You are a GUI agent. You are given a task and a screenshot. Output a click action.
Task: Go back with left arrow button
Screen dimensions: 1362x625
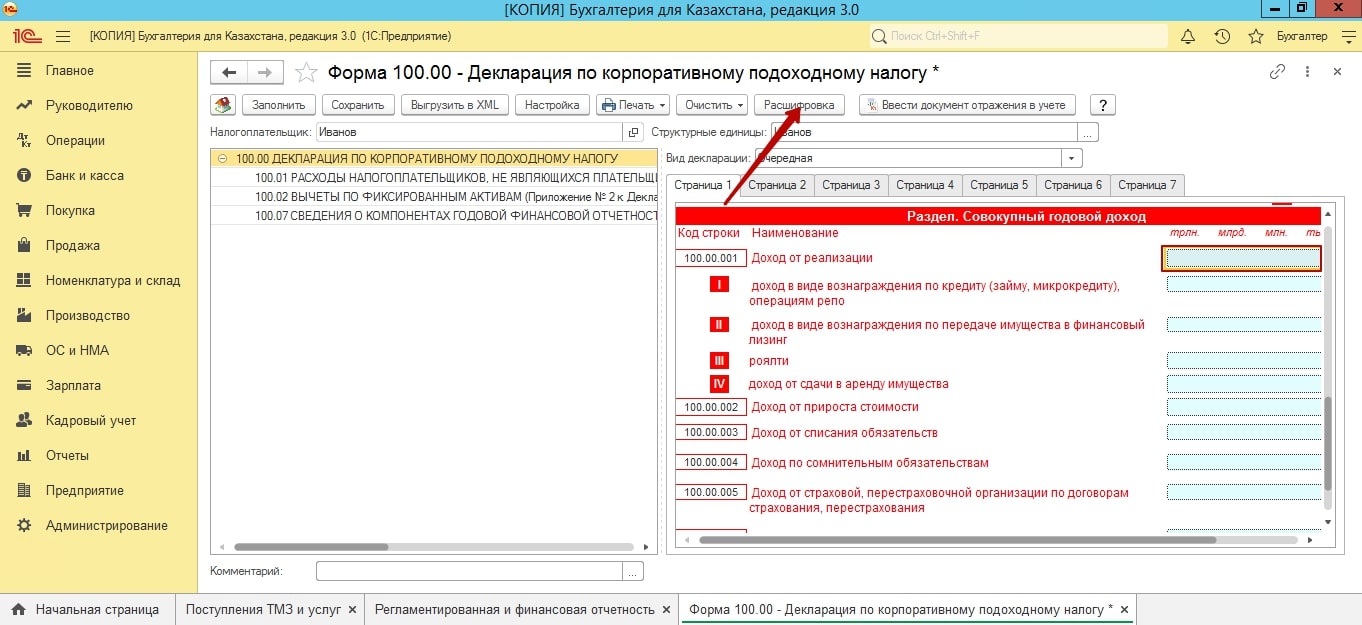click(230, 72)
